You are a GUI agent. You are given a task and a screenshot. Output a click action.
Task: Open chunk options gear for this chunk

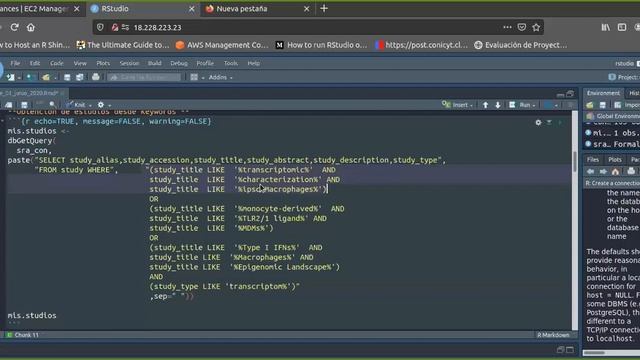pyautogui.click(x=538, y=122)
